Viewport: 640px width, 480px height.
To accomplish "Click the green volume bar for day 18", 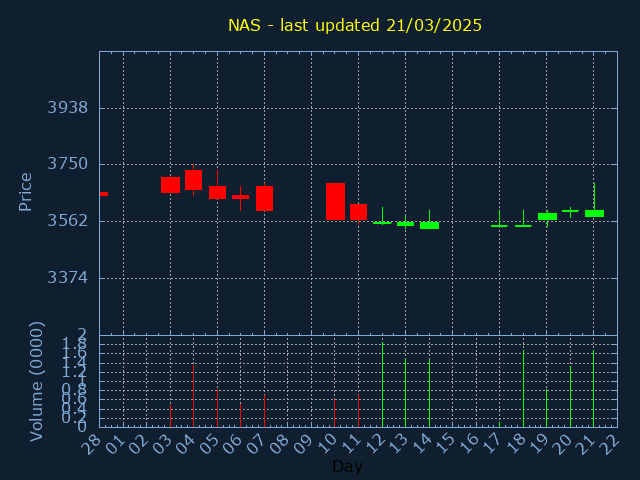I will point(523,389).
